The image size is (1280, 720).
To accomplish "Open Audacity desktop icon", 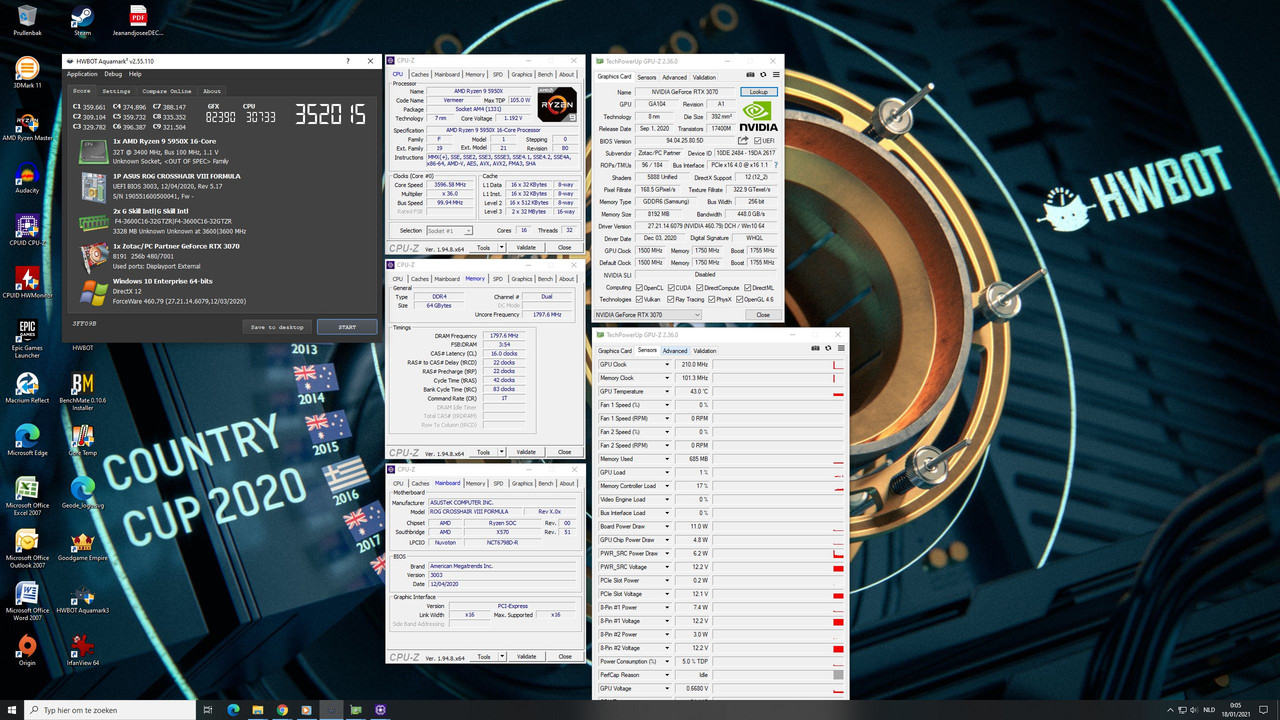I will pyautogui.click(x=27, y=177).
